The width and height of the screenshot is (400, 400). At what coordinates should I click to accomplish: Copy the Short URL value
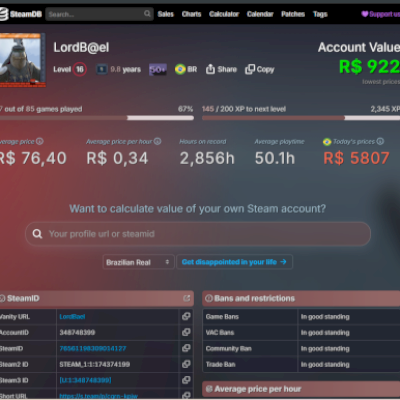pos(186,395)
